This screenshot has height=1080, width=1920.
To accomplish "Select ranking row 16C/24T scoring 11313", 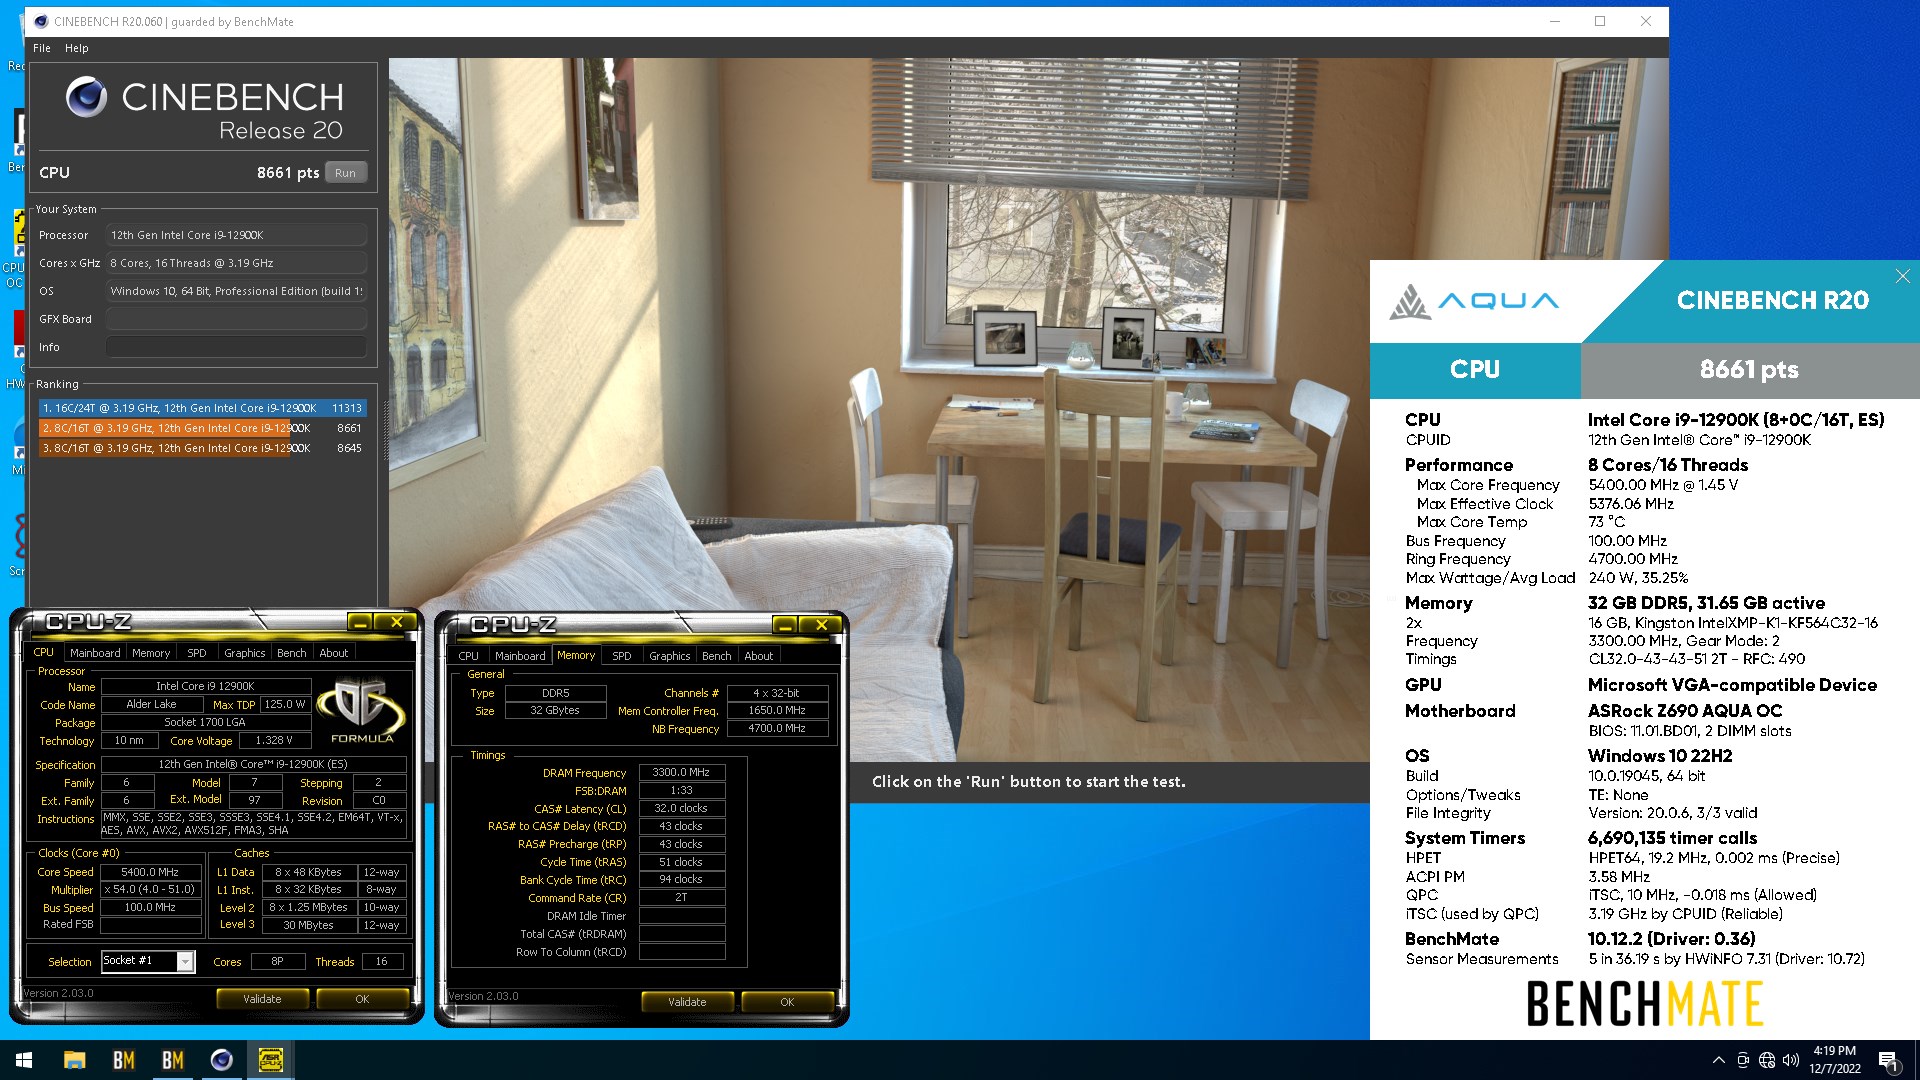I will coord(202,408).
